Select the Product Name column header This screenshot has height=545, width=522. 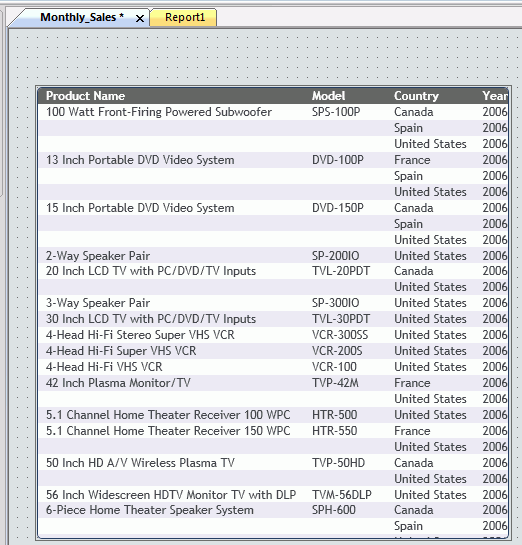tap(85, 96)
